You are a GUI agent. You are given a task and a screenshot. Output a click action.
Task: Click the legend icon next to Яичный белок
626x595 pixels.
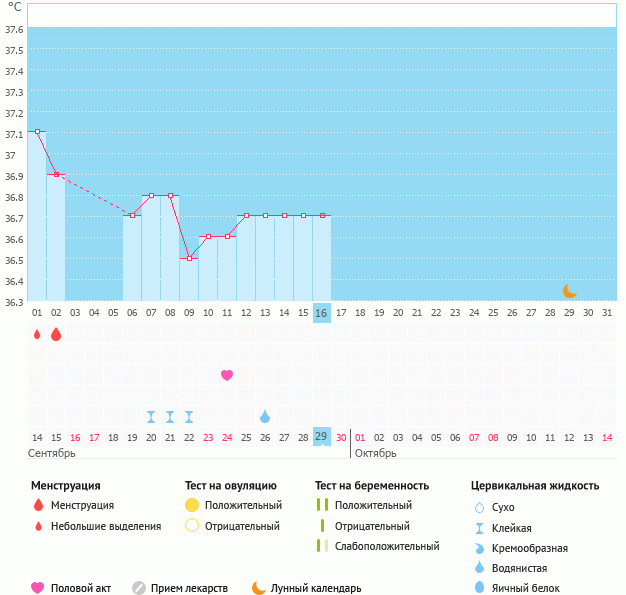coord(481,588)
